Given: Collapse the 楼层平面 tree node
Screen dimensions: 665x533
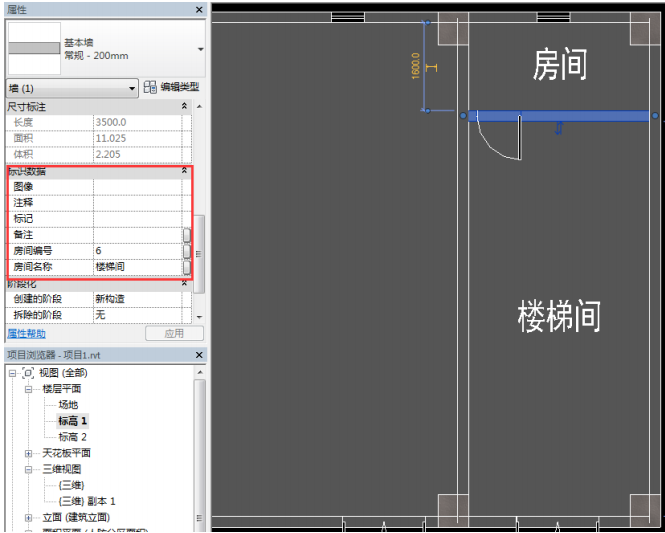Looking at the screenshot, I should pyautogui.click(x=28, y=389).
